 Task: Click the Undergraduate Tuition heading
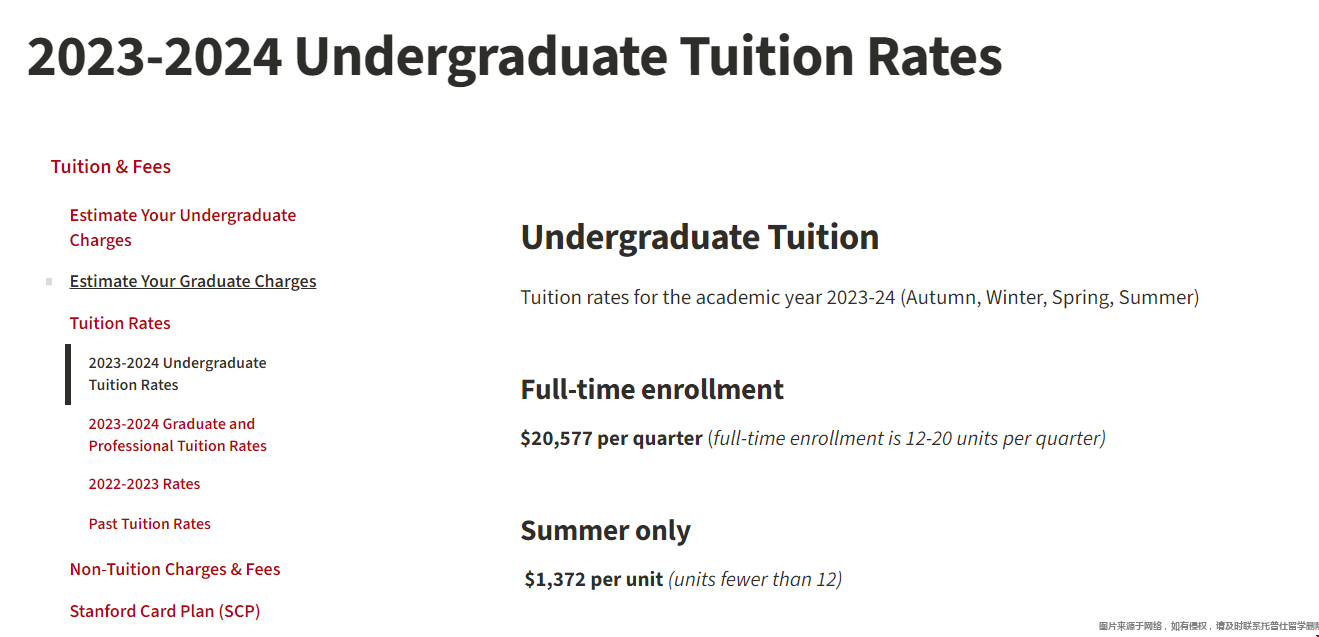click(700, 238)
